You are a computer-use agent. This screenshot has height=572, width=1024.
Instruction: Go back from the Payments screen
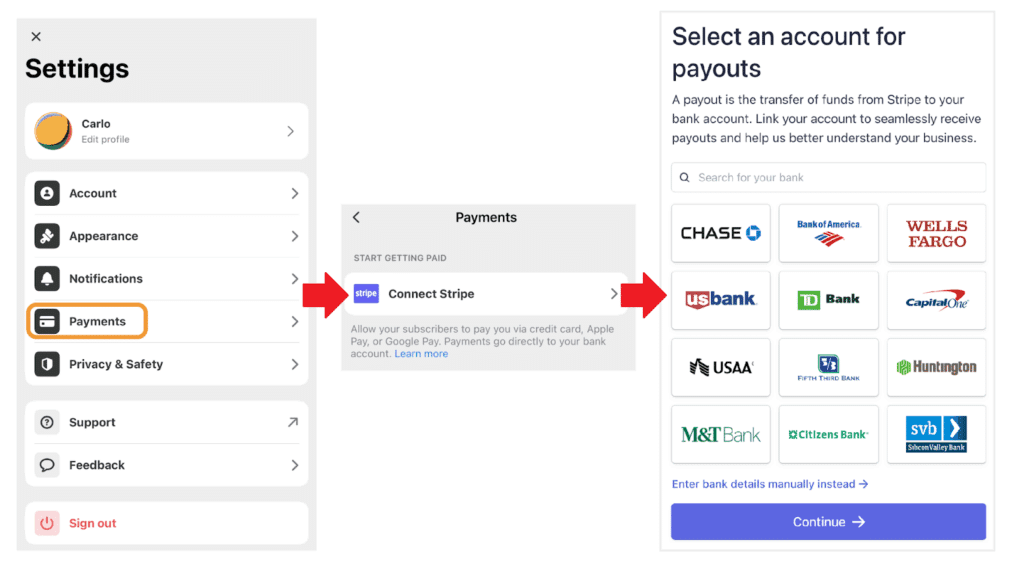tap(356, 217)
